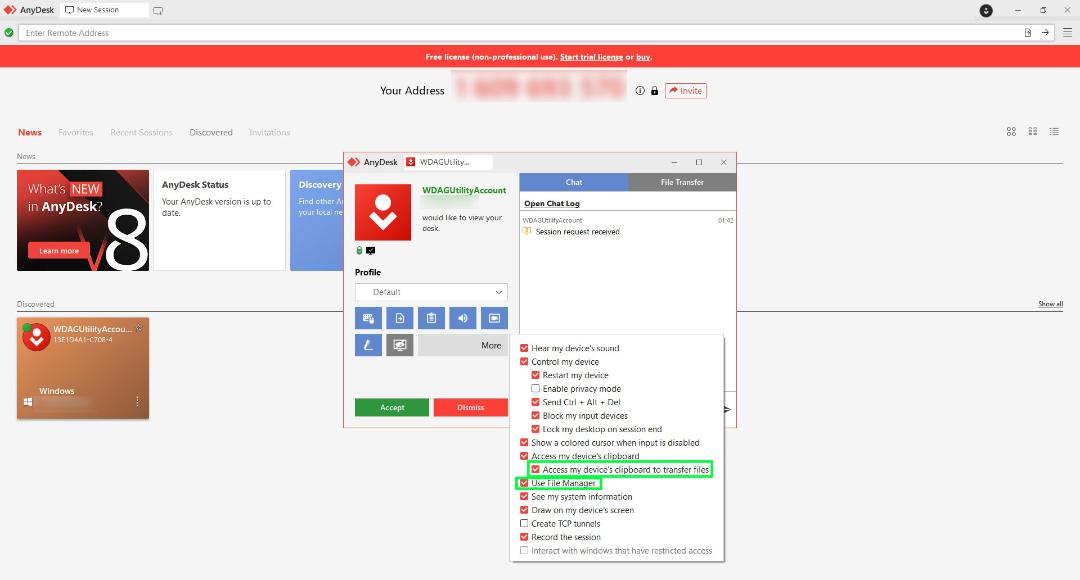Open the AnyDesk Status news card
Screen dimensions: 1080x580
pos(219,220)
